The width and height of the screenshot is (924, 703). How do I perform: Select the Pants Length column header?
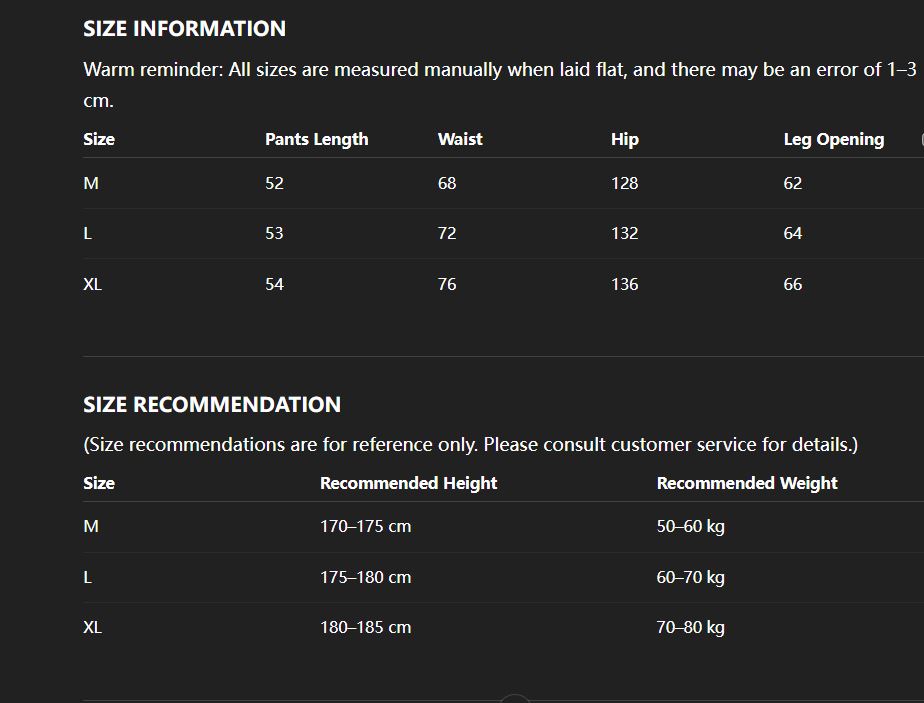[316, 140]
